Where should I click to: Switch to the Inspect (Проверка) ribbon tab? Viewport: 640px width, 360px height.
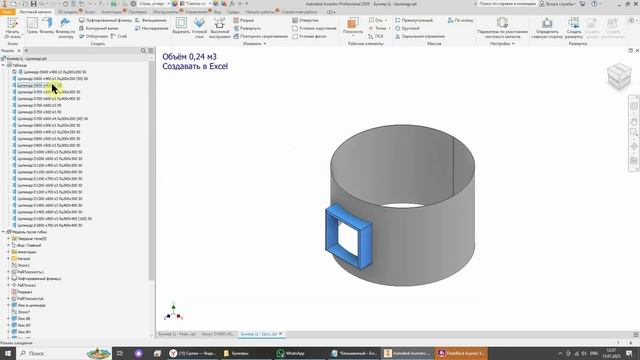pyautogui.click(x=138, y=12)
